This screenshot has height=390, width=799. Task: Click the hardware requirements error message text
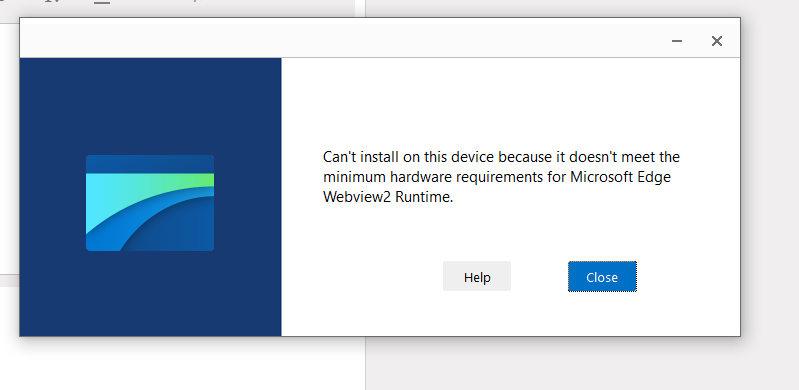pos(501,177)
